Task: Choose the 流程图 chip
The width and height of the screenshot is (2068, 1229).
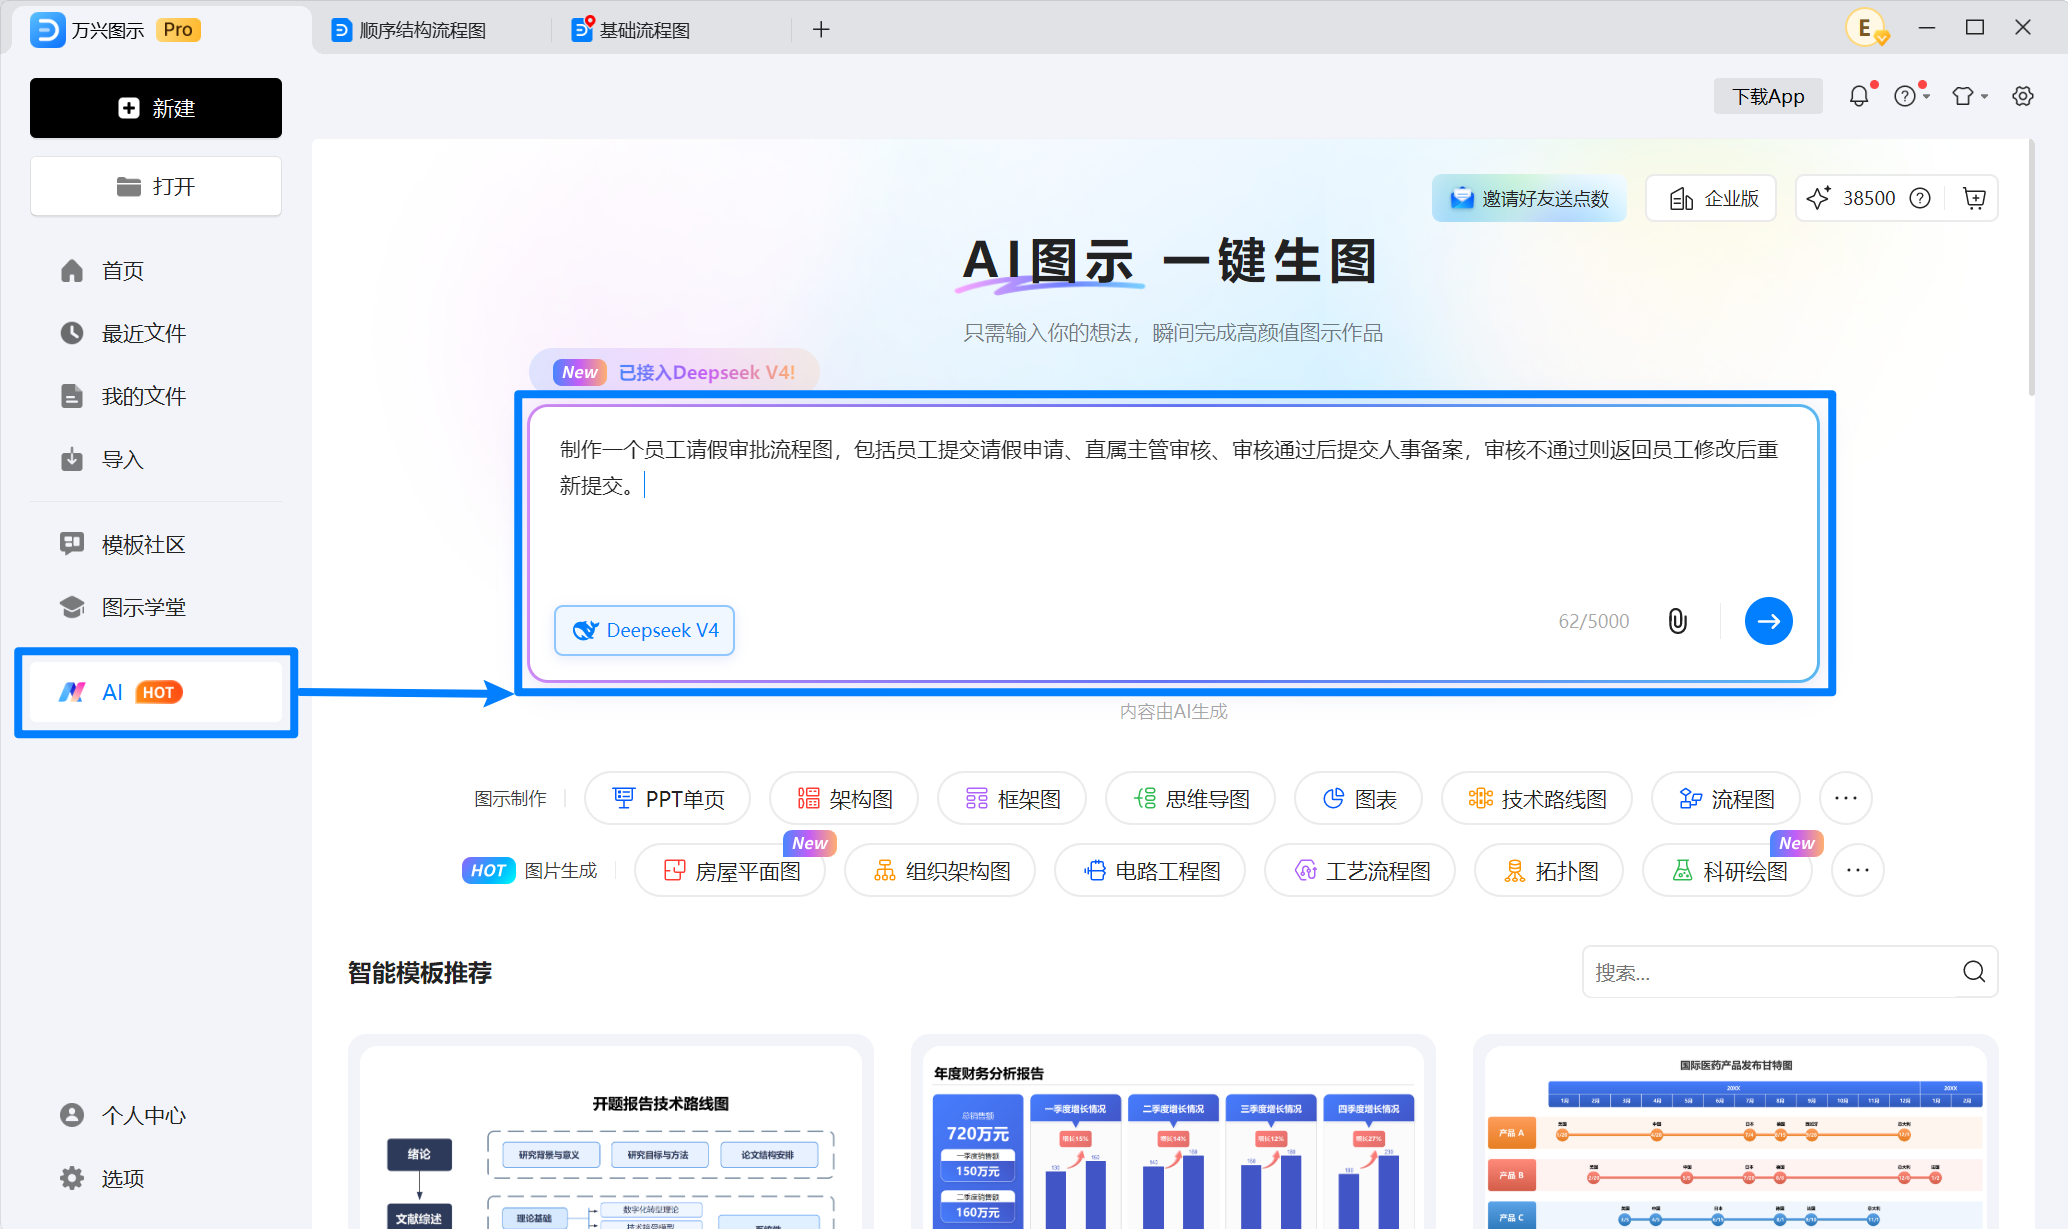Action: pos(1726,798)
